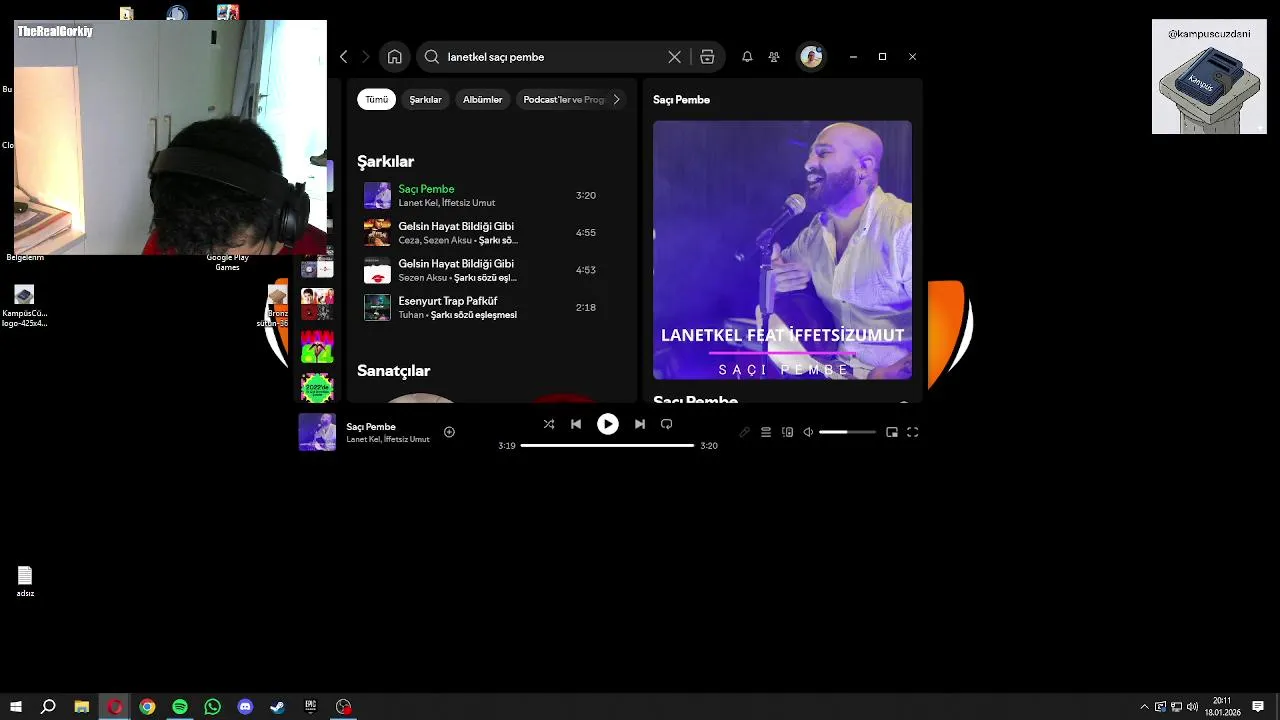
Task: Select the Şarkılar filter chip
Action: 425,100
